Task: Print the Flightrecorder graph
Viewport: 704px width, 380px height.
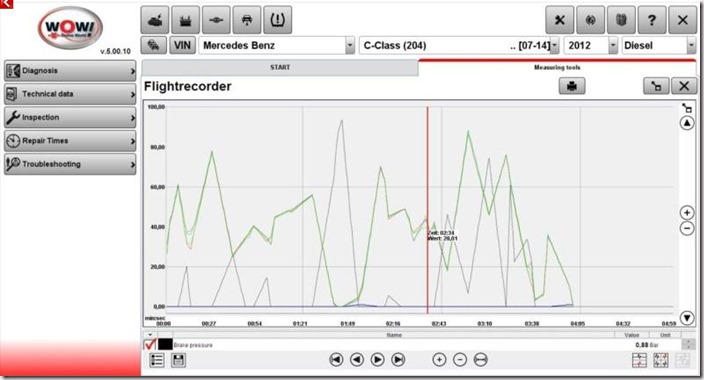Action: (x=572, y=86)
